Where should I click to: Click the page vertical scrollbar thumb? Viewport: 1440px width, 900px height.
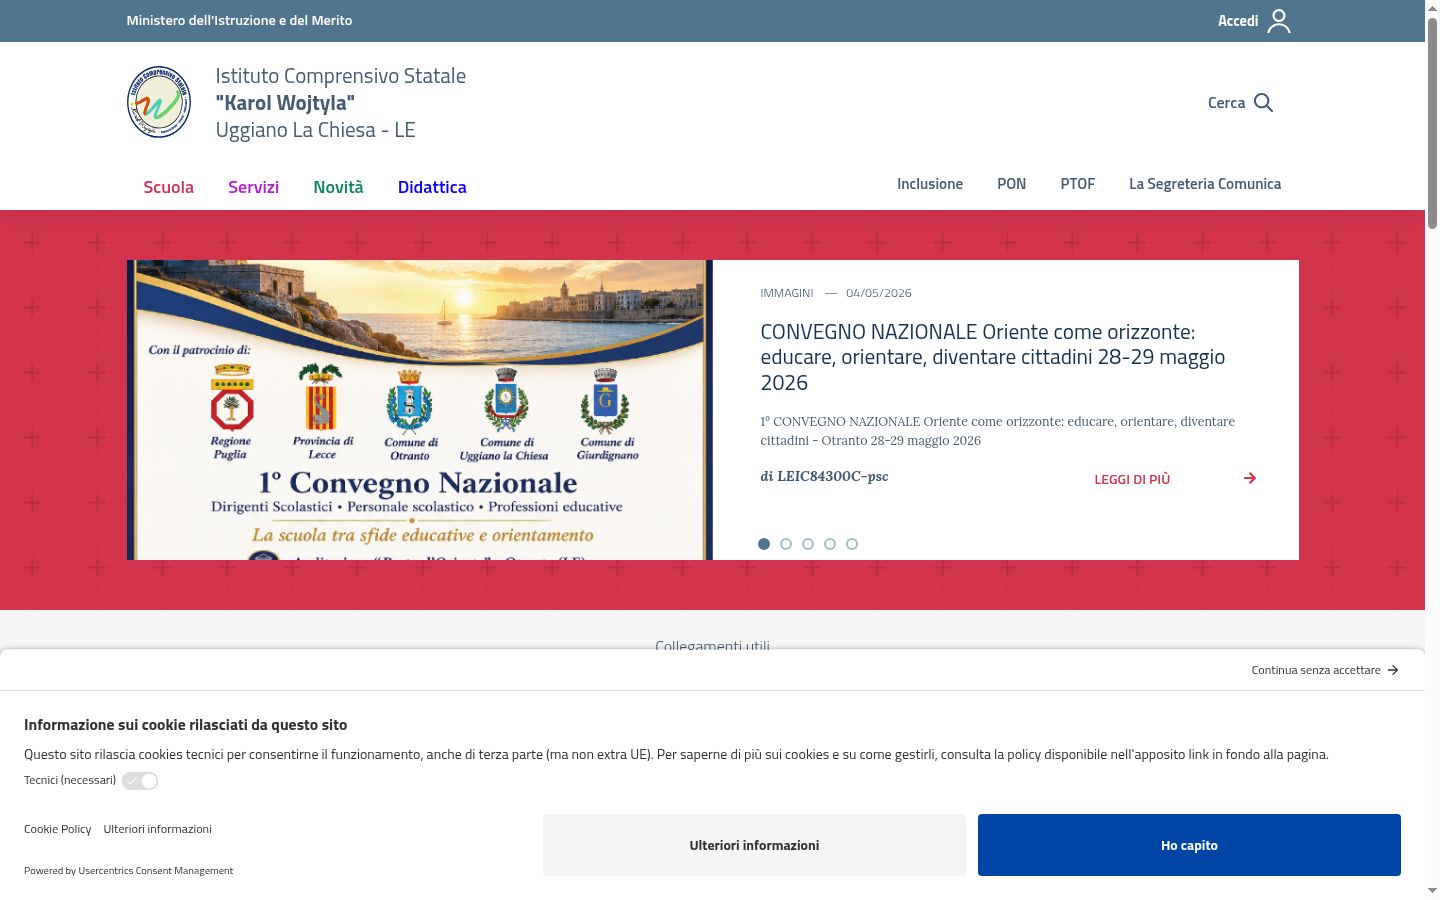tap(1432, 125)
